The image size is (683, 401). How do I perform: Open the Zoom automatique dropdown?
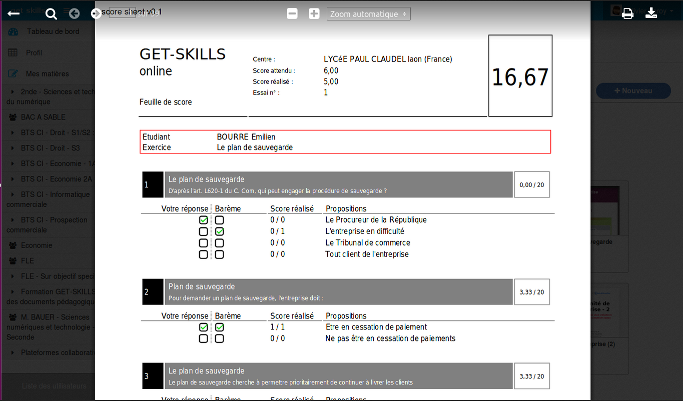[x=368, y=14]
